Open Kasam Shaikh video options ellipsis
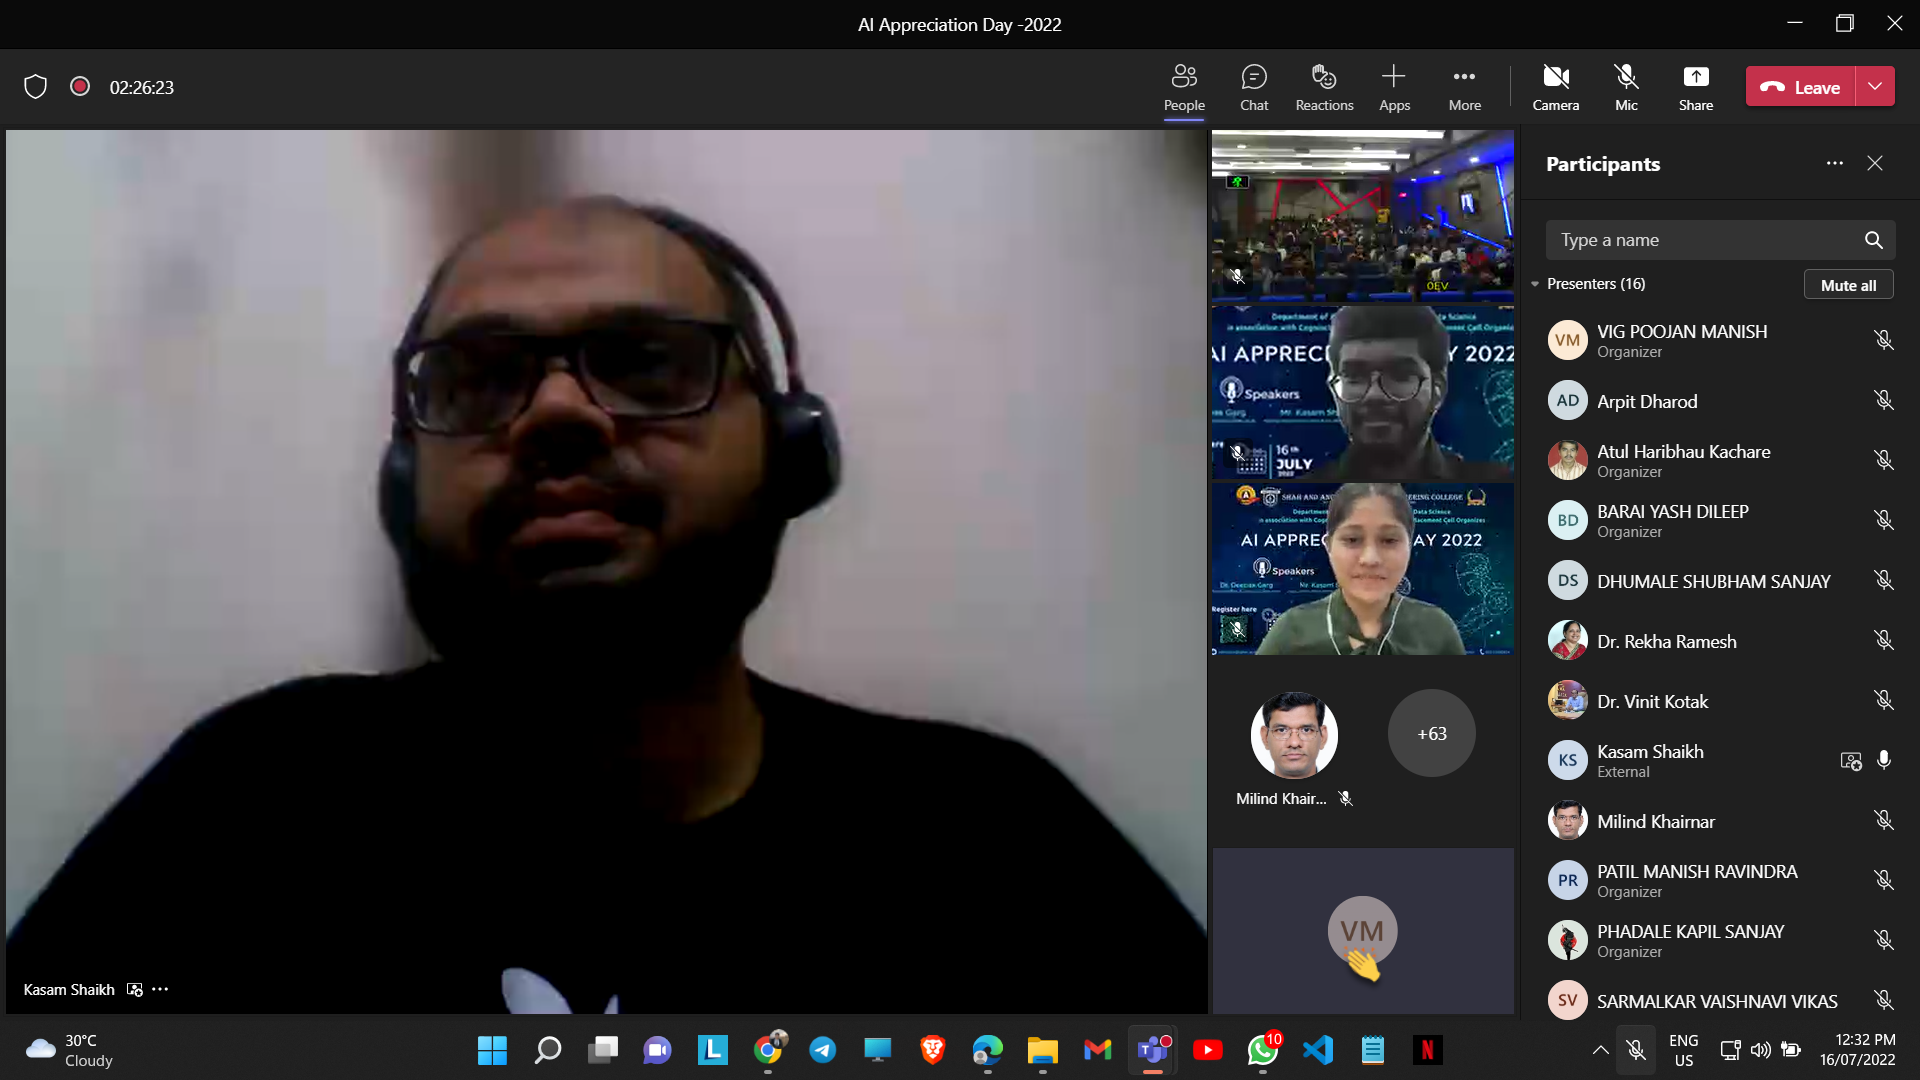The width and height of the screenshot is (1920, 1080). click(160, 989)
